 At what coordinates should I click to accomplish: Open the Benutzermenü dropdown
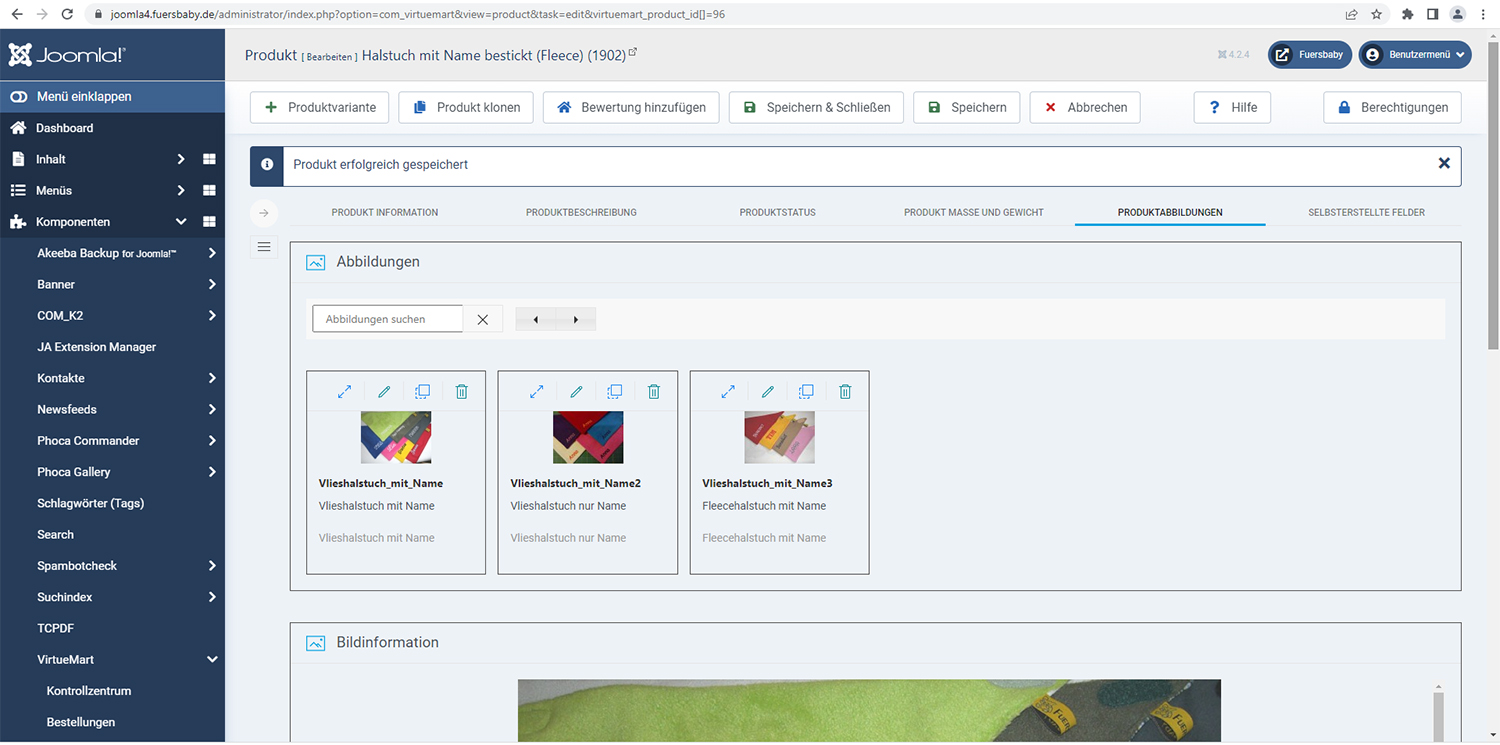tap(1415, 55)
